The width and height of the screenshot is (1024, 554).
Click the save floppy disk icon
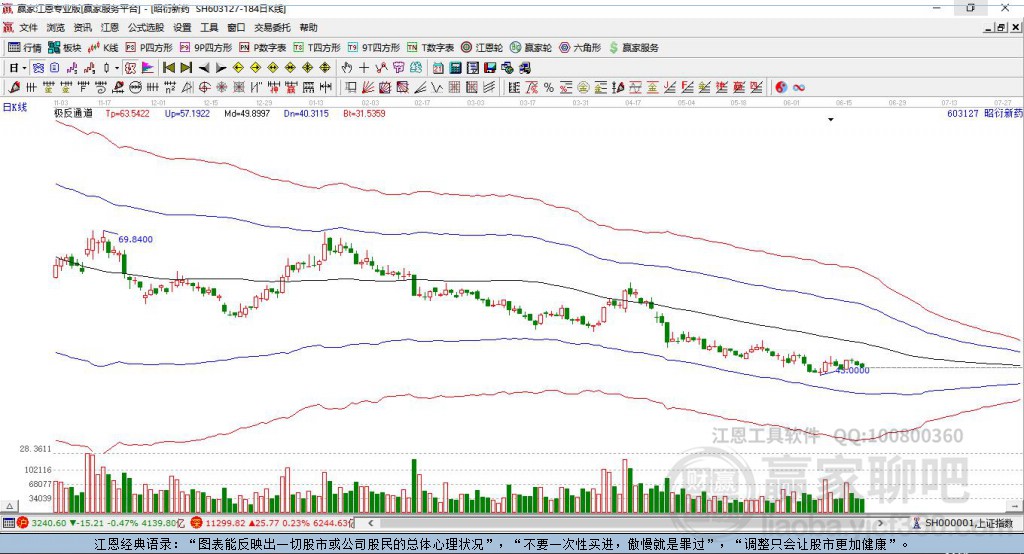tap(490, 68)
